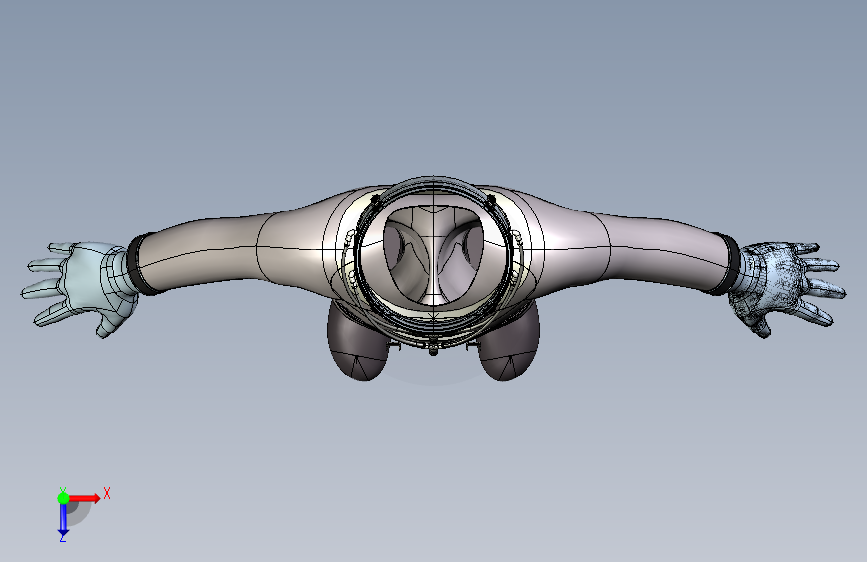The height and width of the screenshot is (562, 867).
Task: Click the blue Z axis arrow
Action: (x=63, y=519)
